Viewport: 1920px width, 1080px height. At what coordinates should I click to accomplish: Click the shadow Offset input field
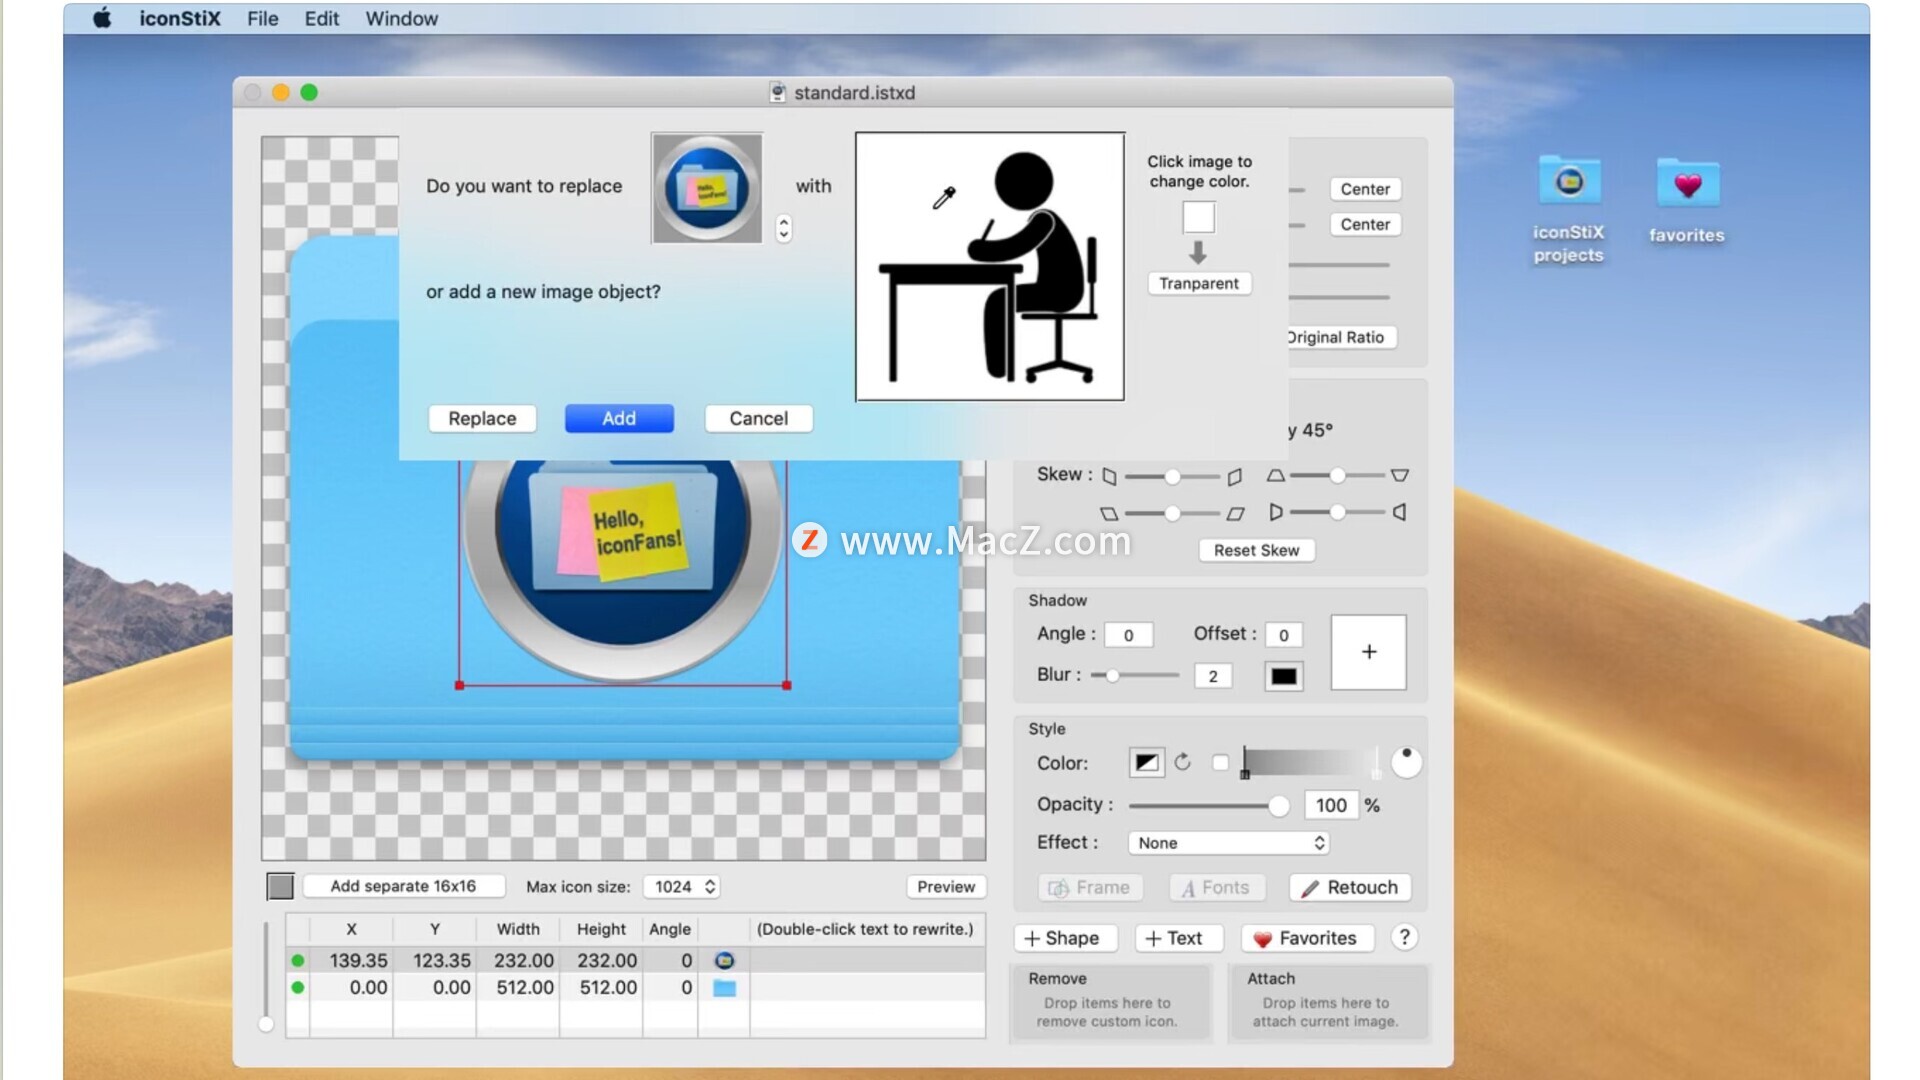tap(1284, 635)
